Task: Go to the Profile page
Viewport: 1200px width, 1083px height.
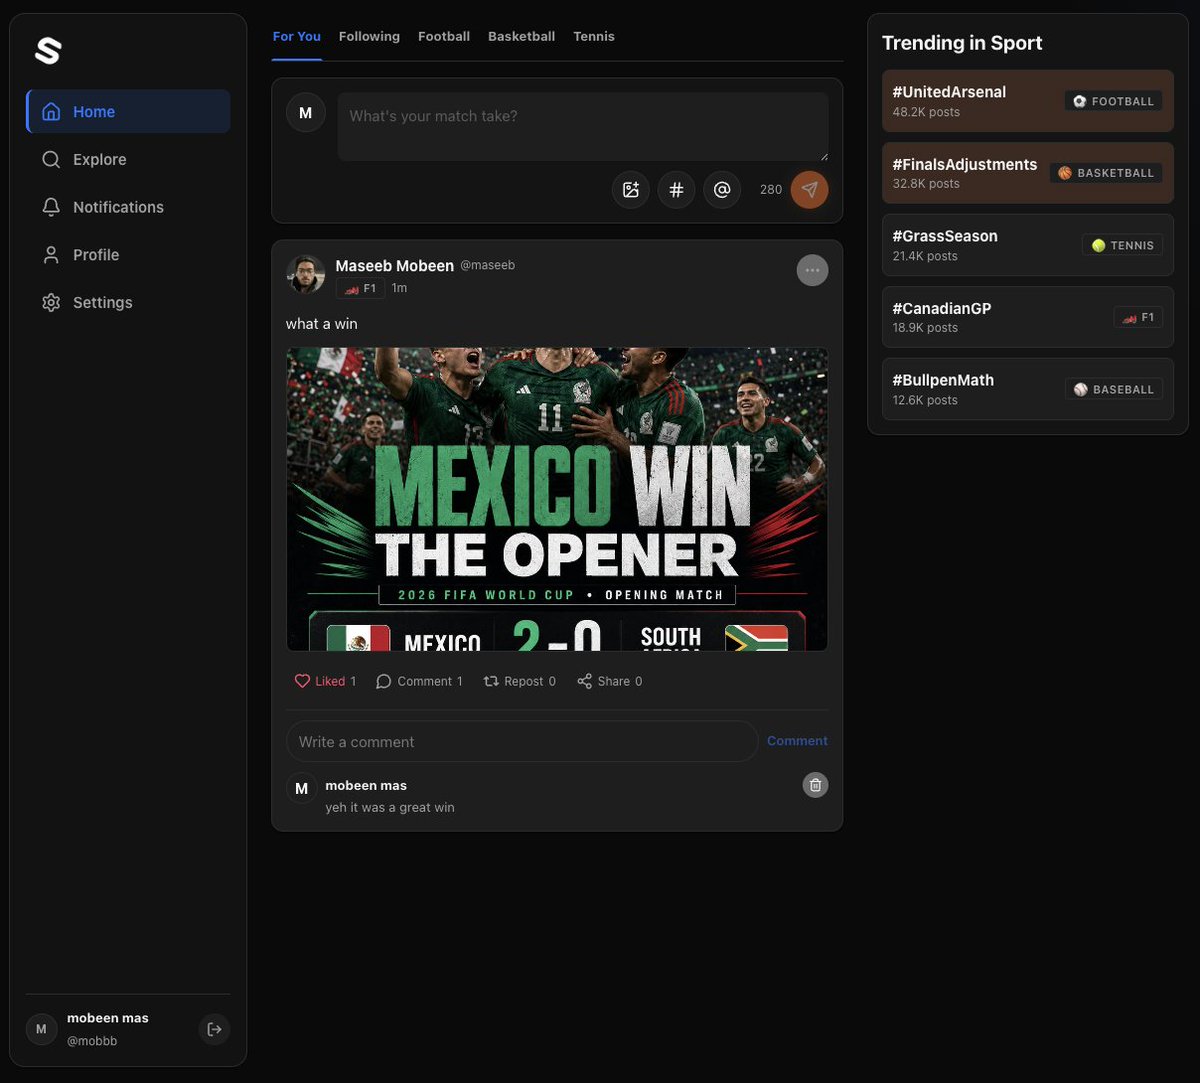Action: tap(128, 255)
